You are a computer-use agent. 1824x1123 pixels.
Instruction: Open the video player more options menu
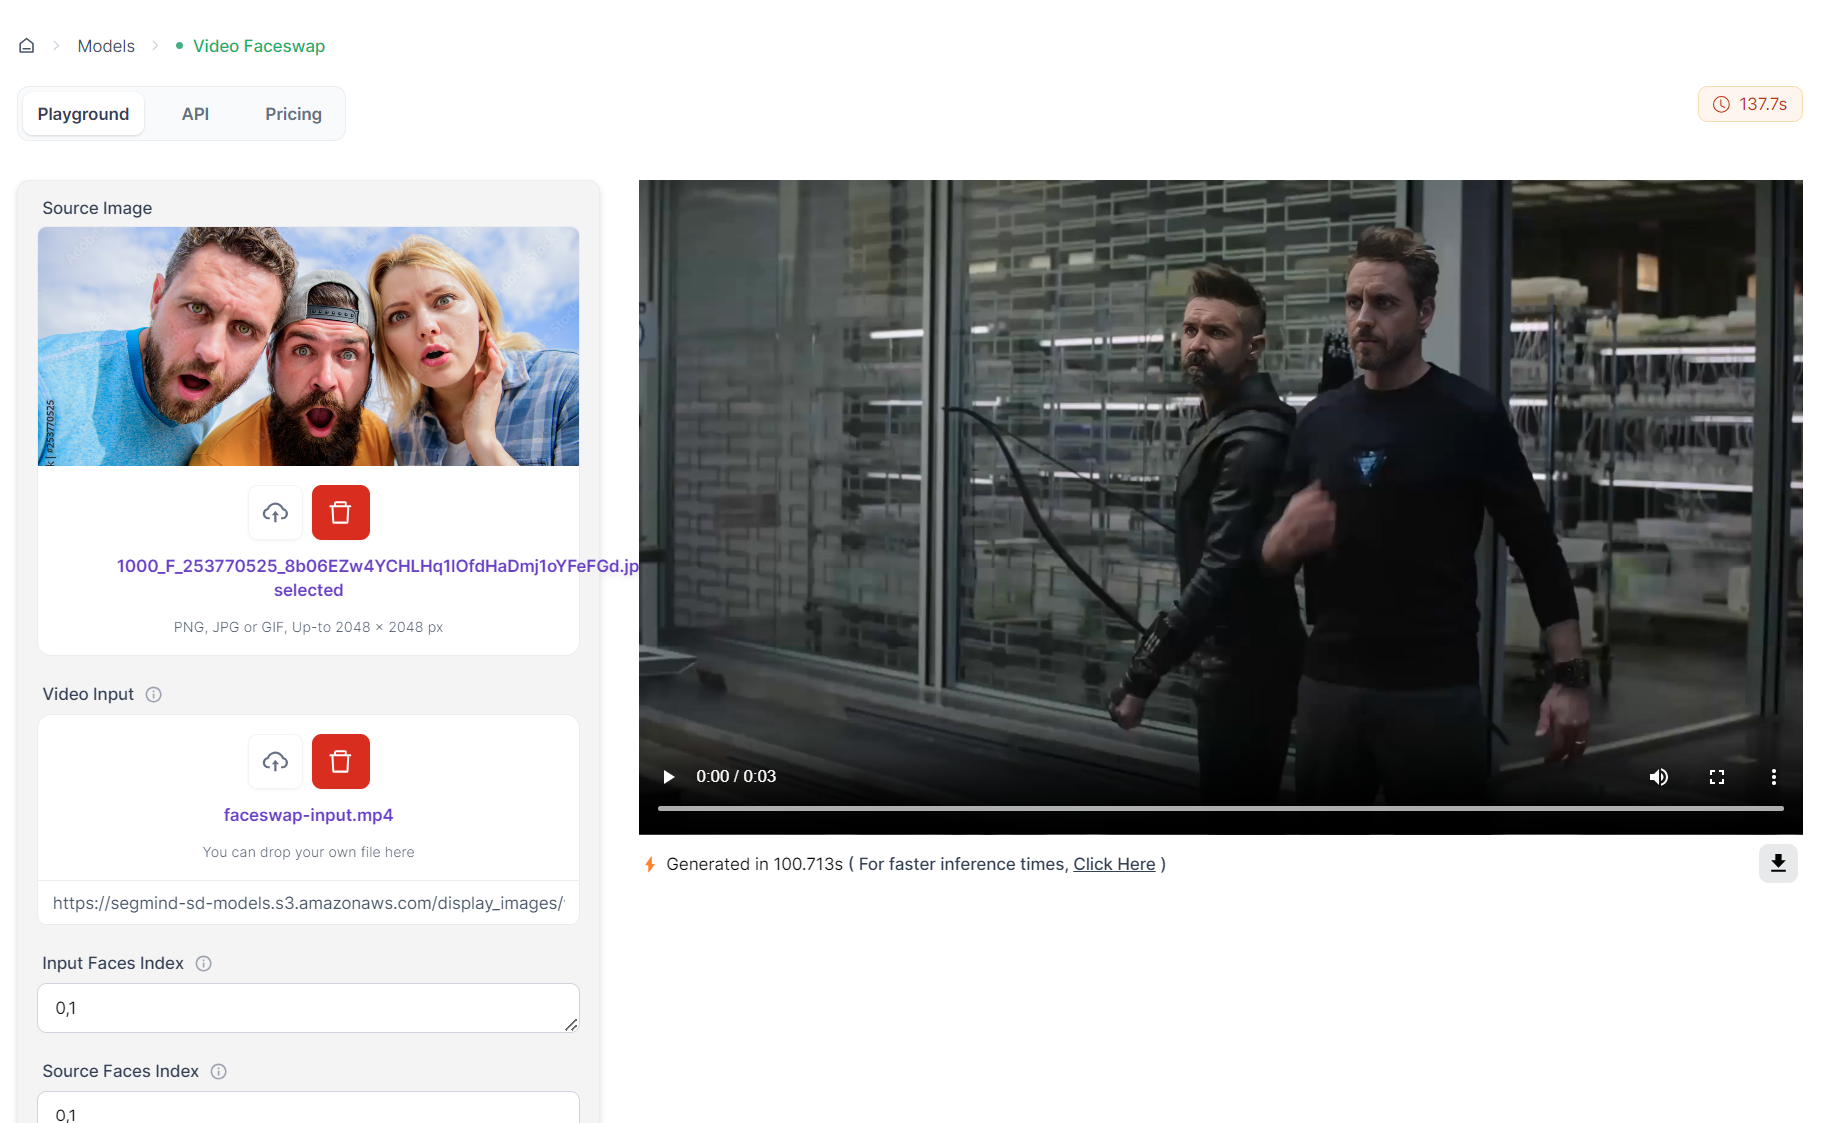click(x=1774, y=777)
